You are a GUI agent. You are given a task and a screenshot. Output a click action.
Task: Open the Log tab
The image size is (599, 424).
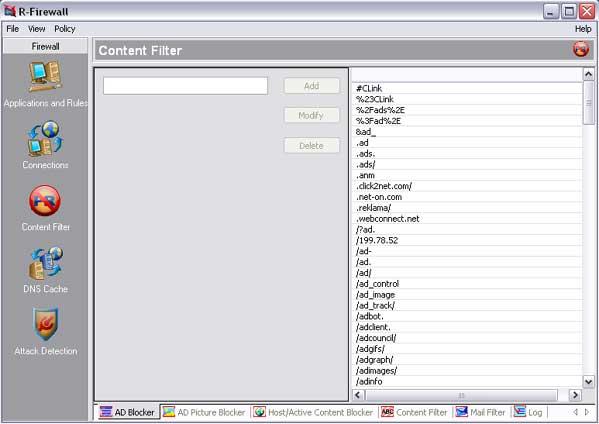[x=528, y=412]
